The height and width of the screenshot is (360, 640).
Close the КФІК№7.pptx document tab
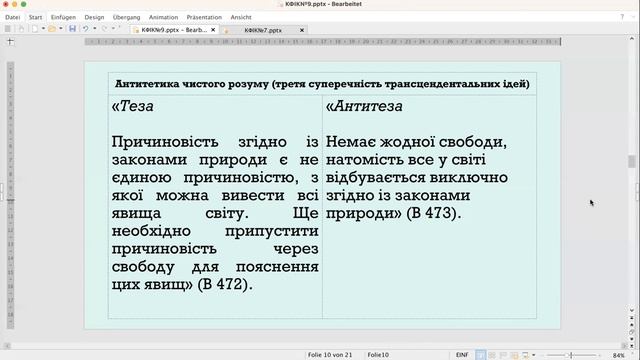point(302,30)
